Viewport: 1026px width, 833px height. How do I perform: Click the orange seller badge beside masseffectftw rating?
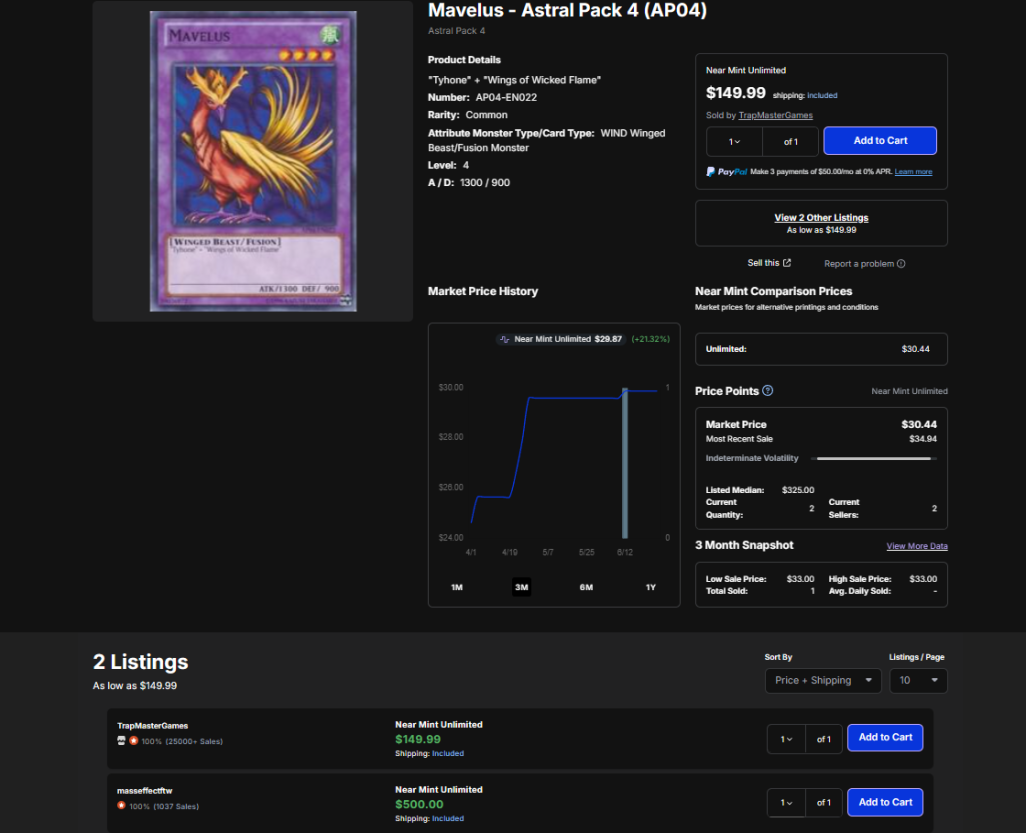[121, 806]
